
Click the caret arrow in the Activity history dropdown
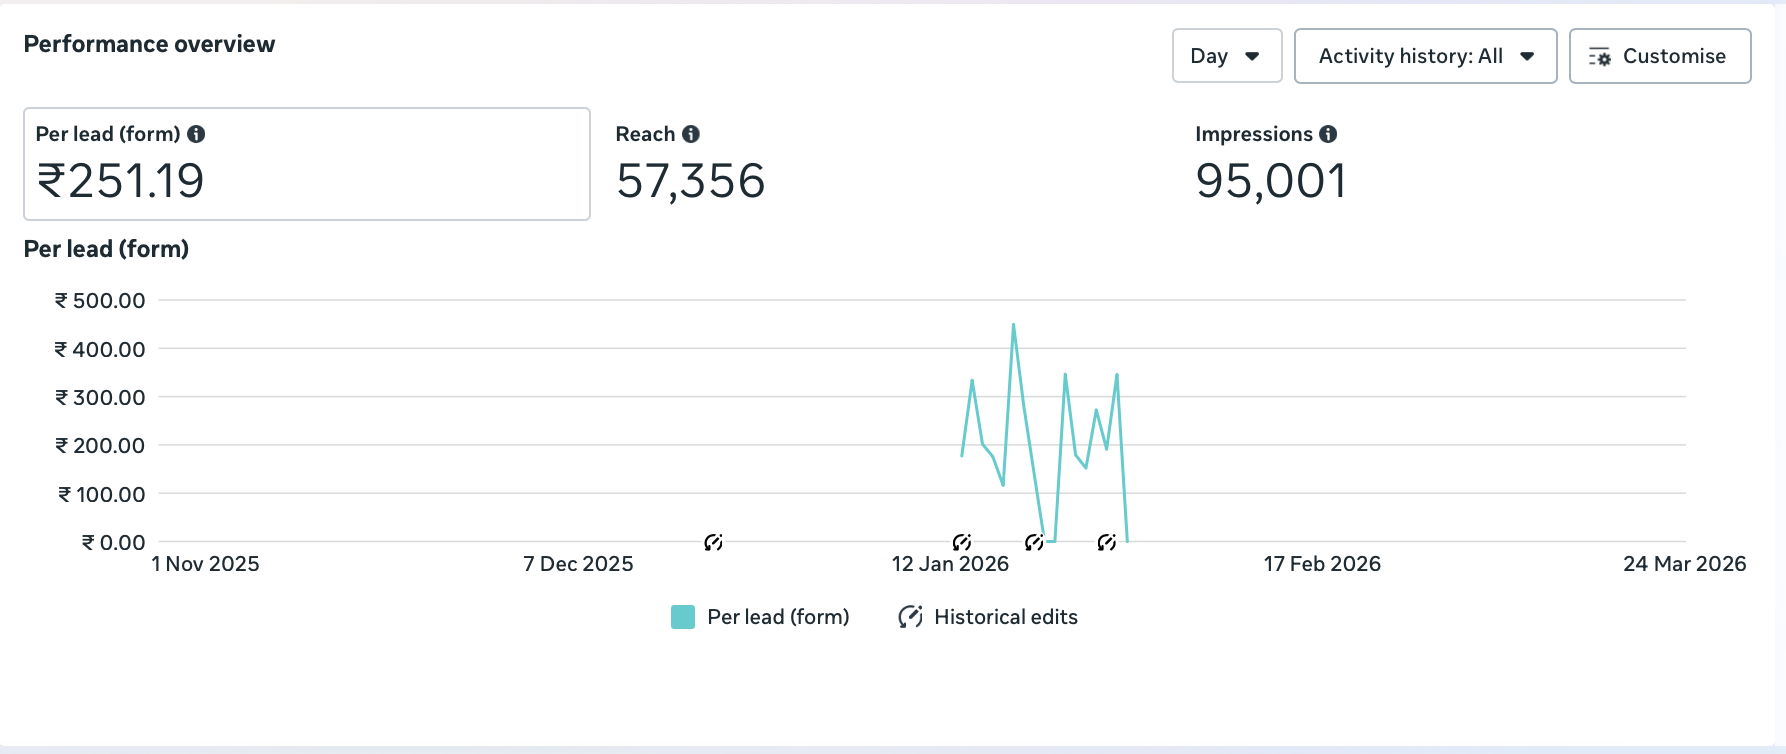[x=1527, y=56]
